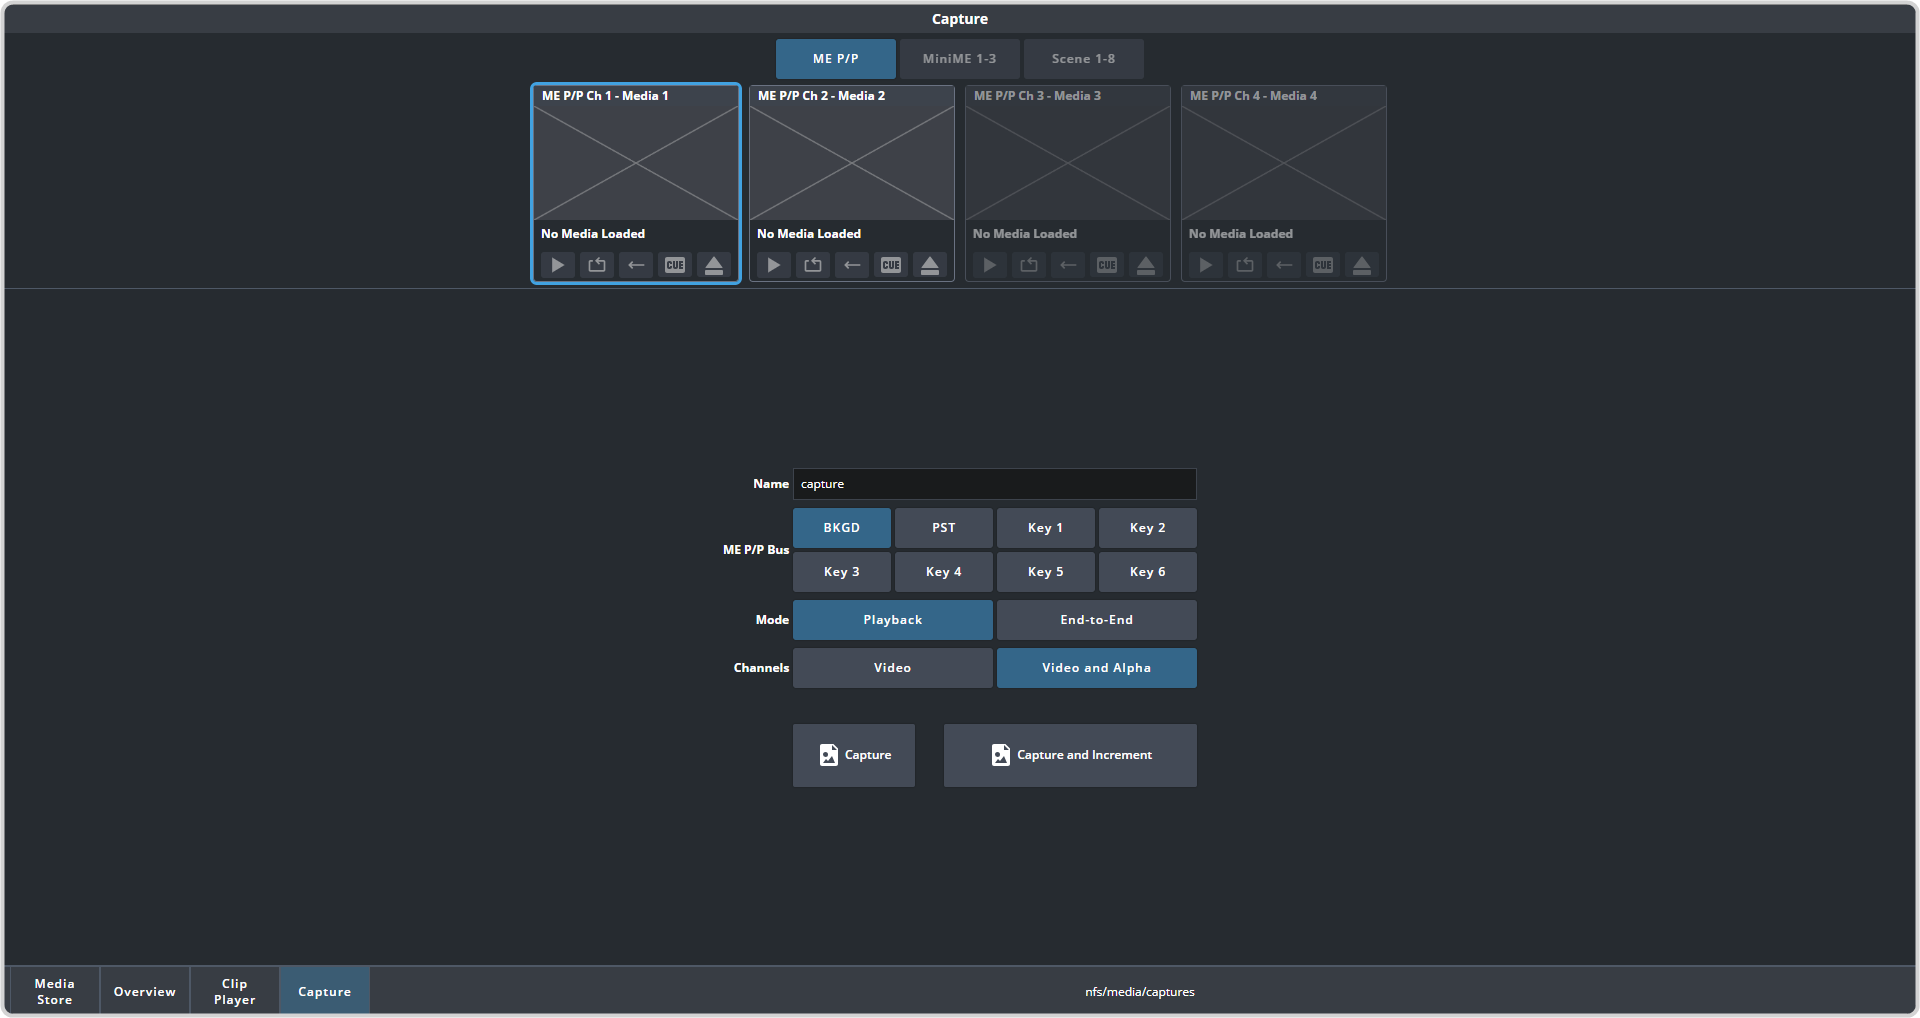Click the capture Name input field

[x=994, y=484]
